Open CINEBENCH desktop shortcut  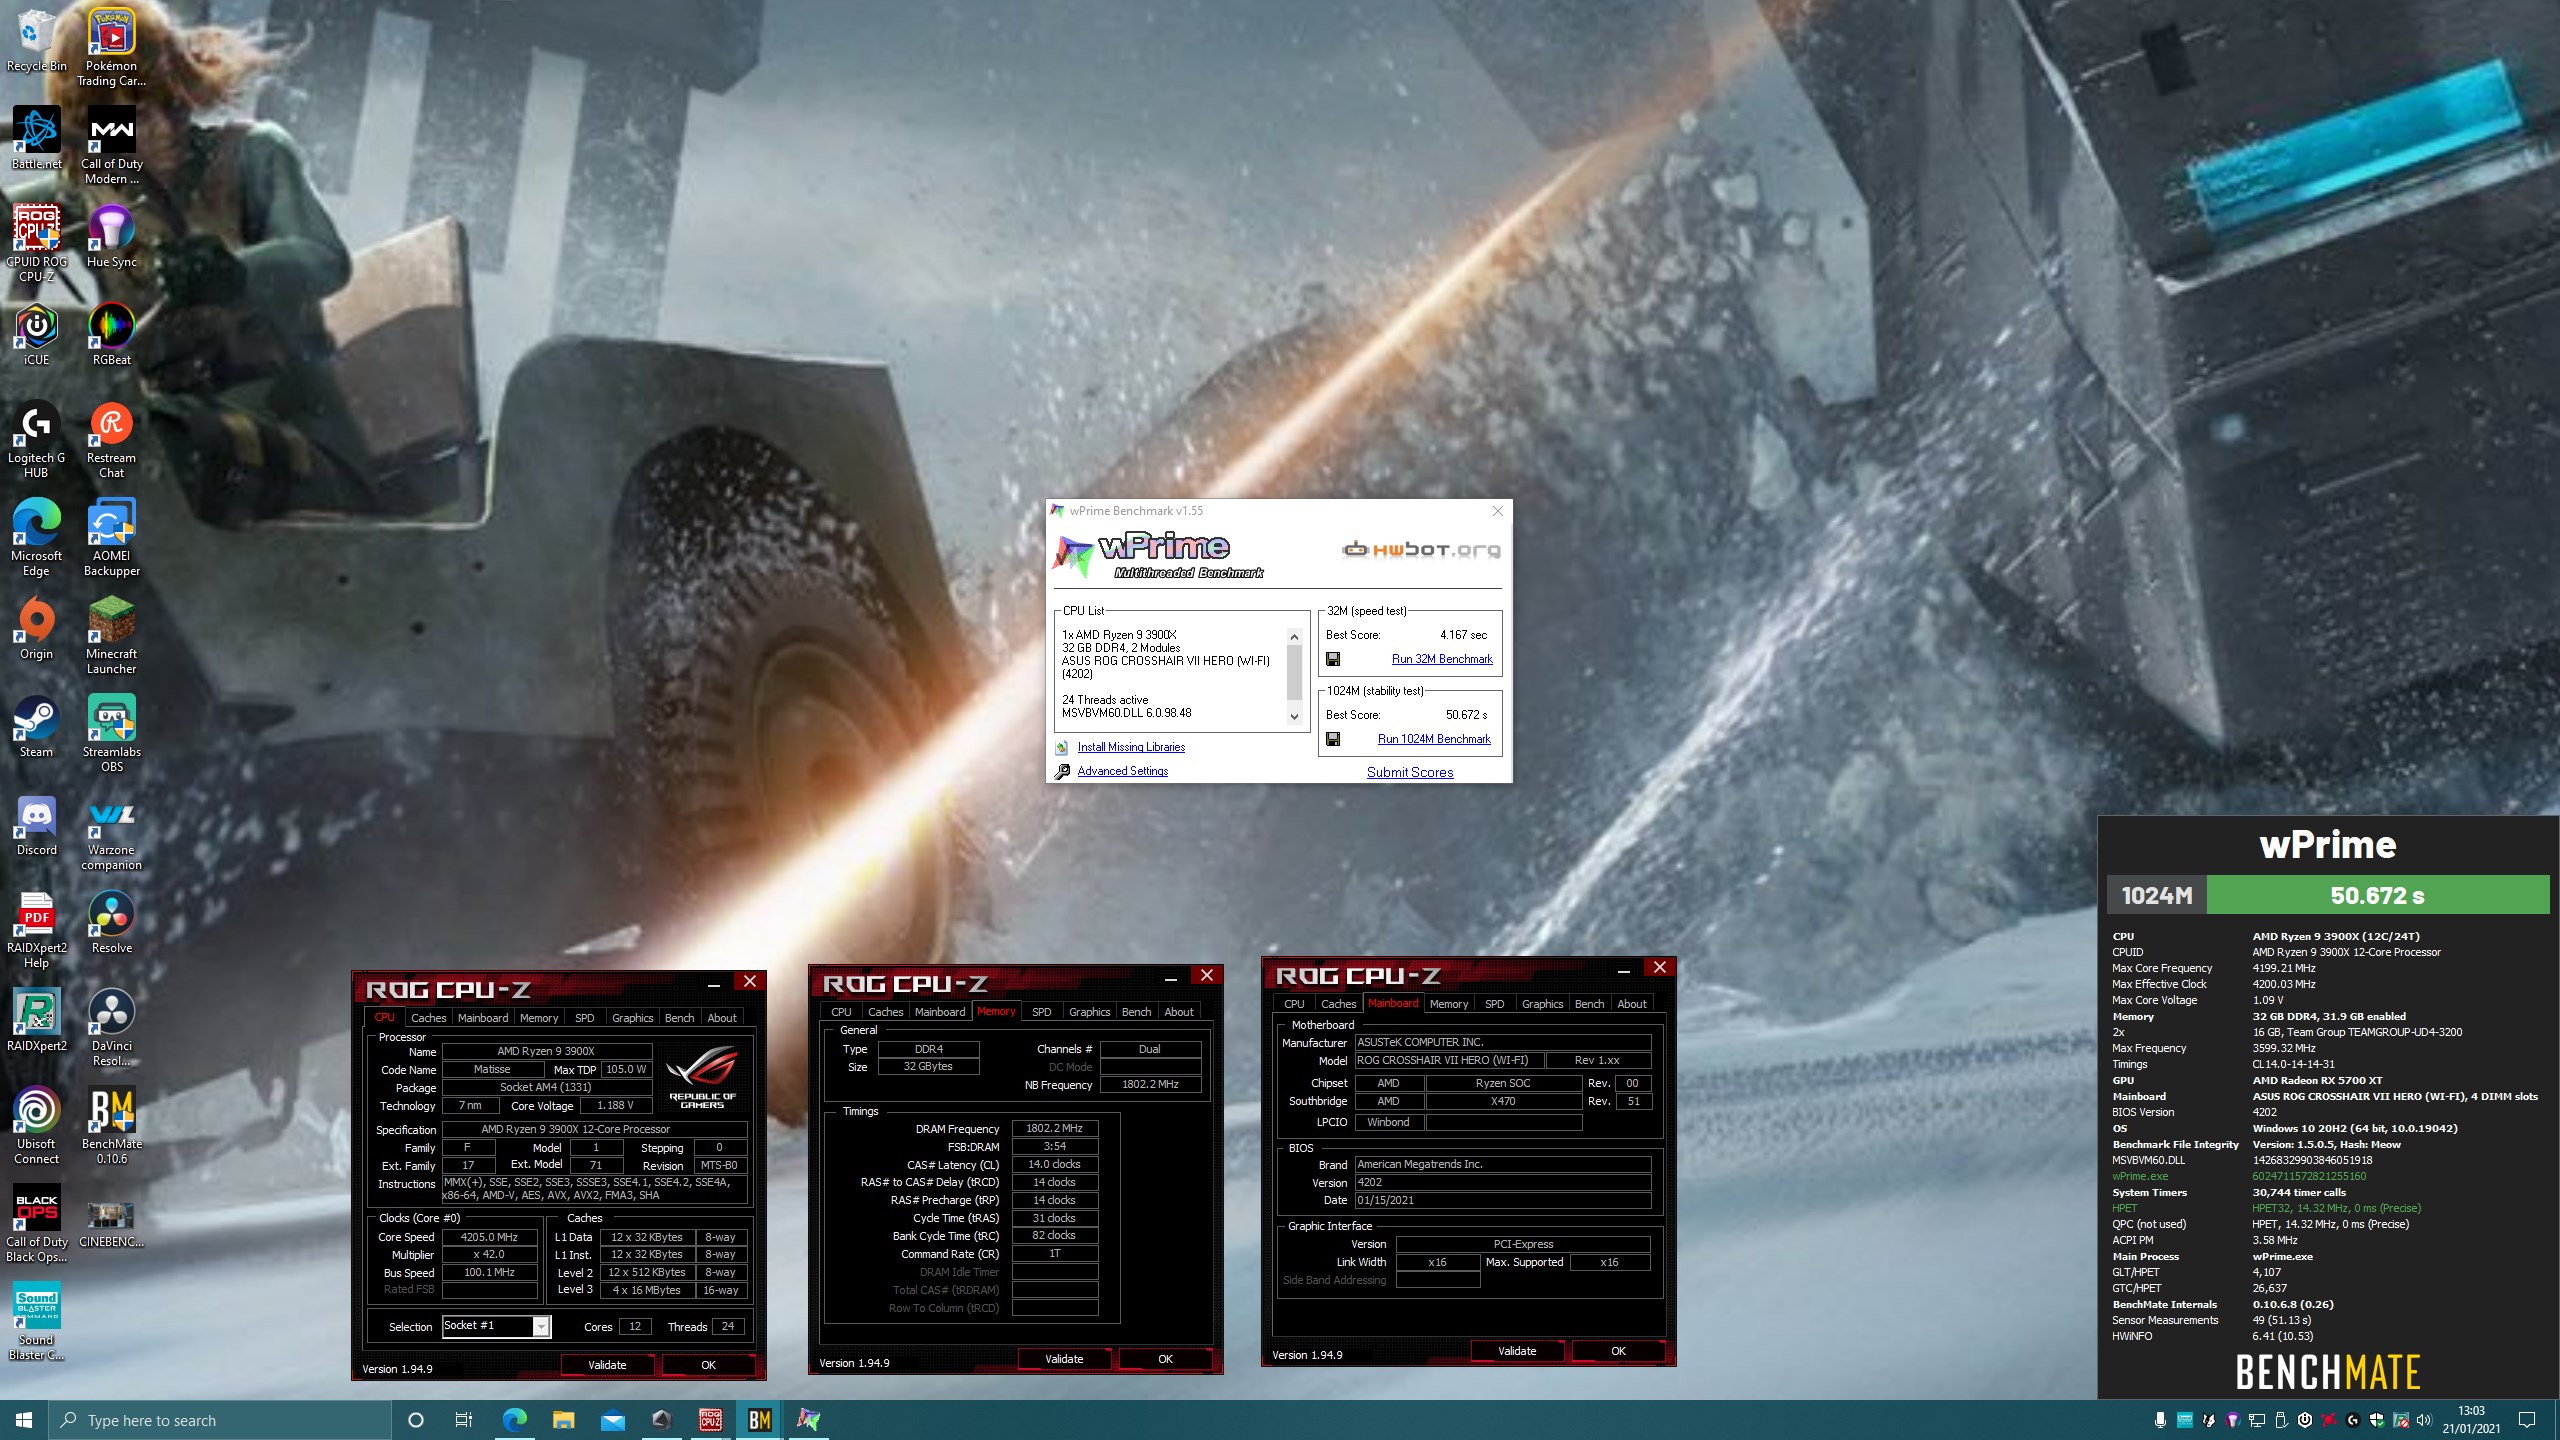tap(112, 1222)
